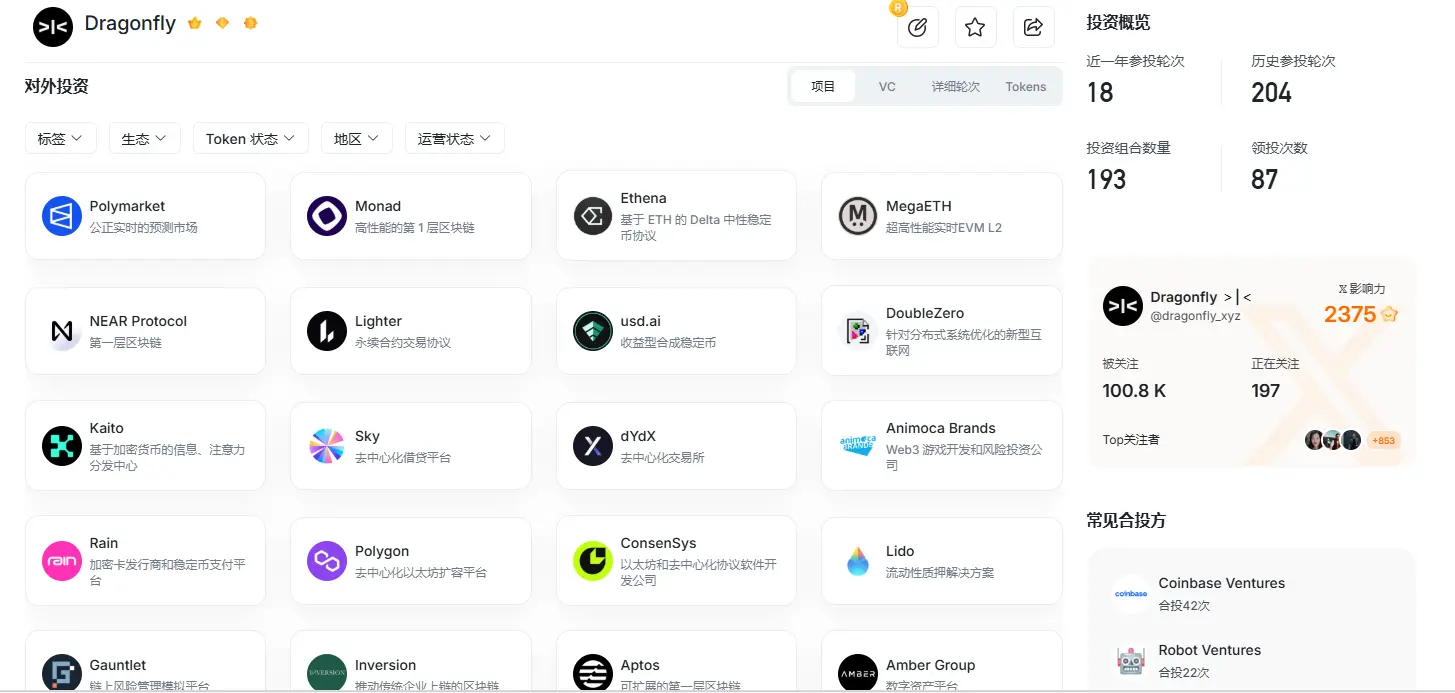The image size is (1455, 693).
Task: Click the share icon in the top bar
Action: pos(1033,27)
